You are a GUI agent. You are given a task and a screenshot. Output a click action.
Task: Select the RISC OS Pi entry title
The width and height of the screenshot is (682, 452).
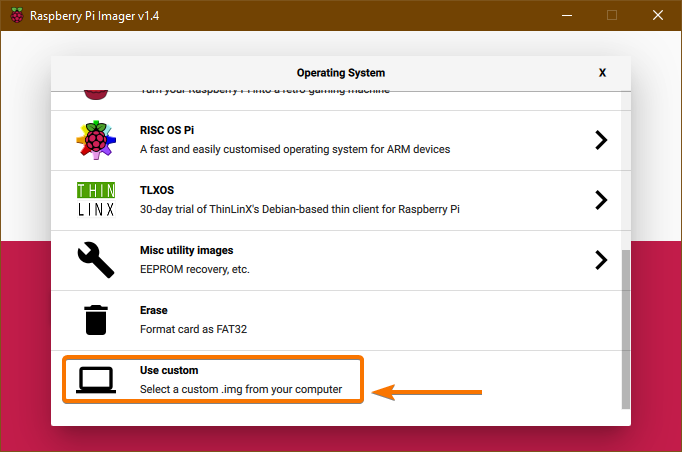pos(167,130)
